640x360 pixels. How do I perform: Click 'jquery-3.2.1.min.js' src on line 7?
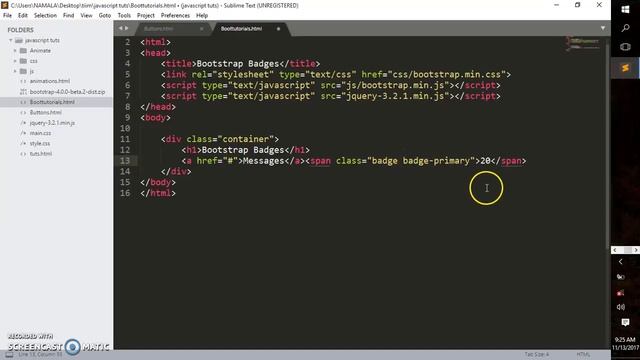395,96
